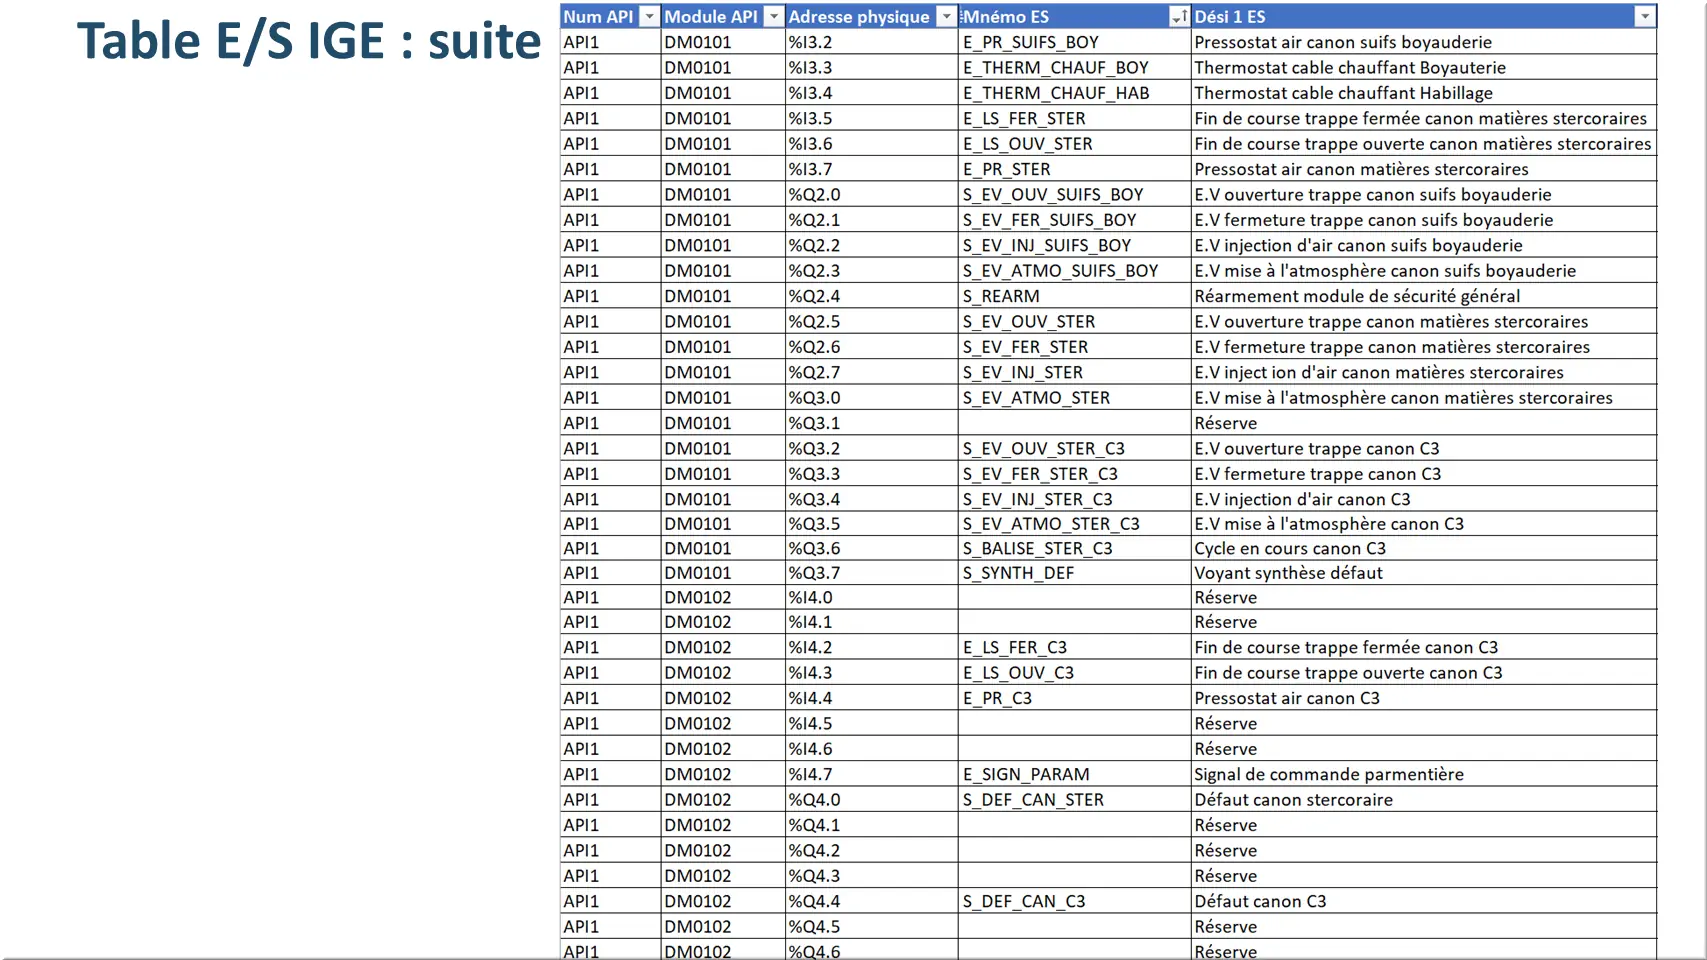Click address cell %I4.5
Viewport: 1707px width, 960px height.
(871, 723)
